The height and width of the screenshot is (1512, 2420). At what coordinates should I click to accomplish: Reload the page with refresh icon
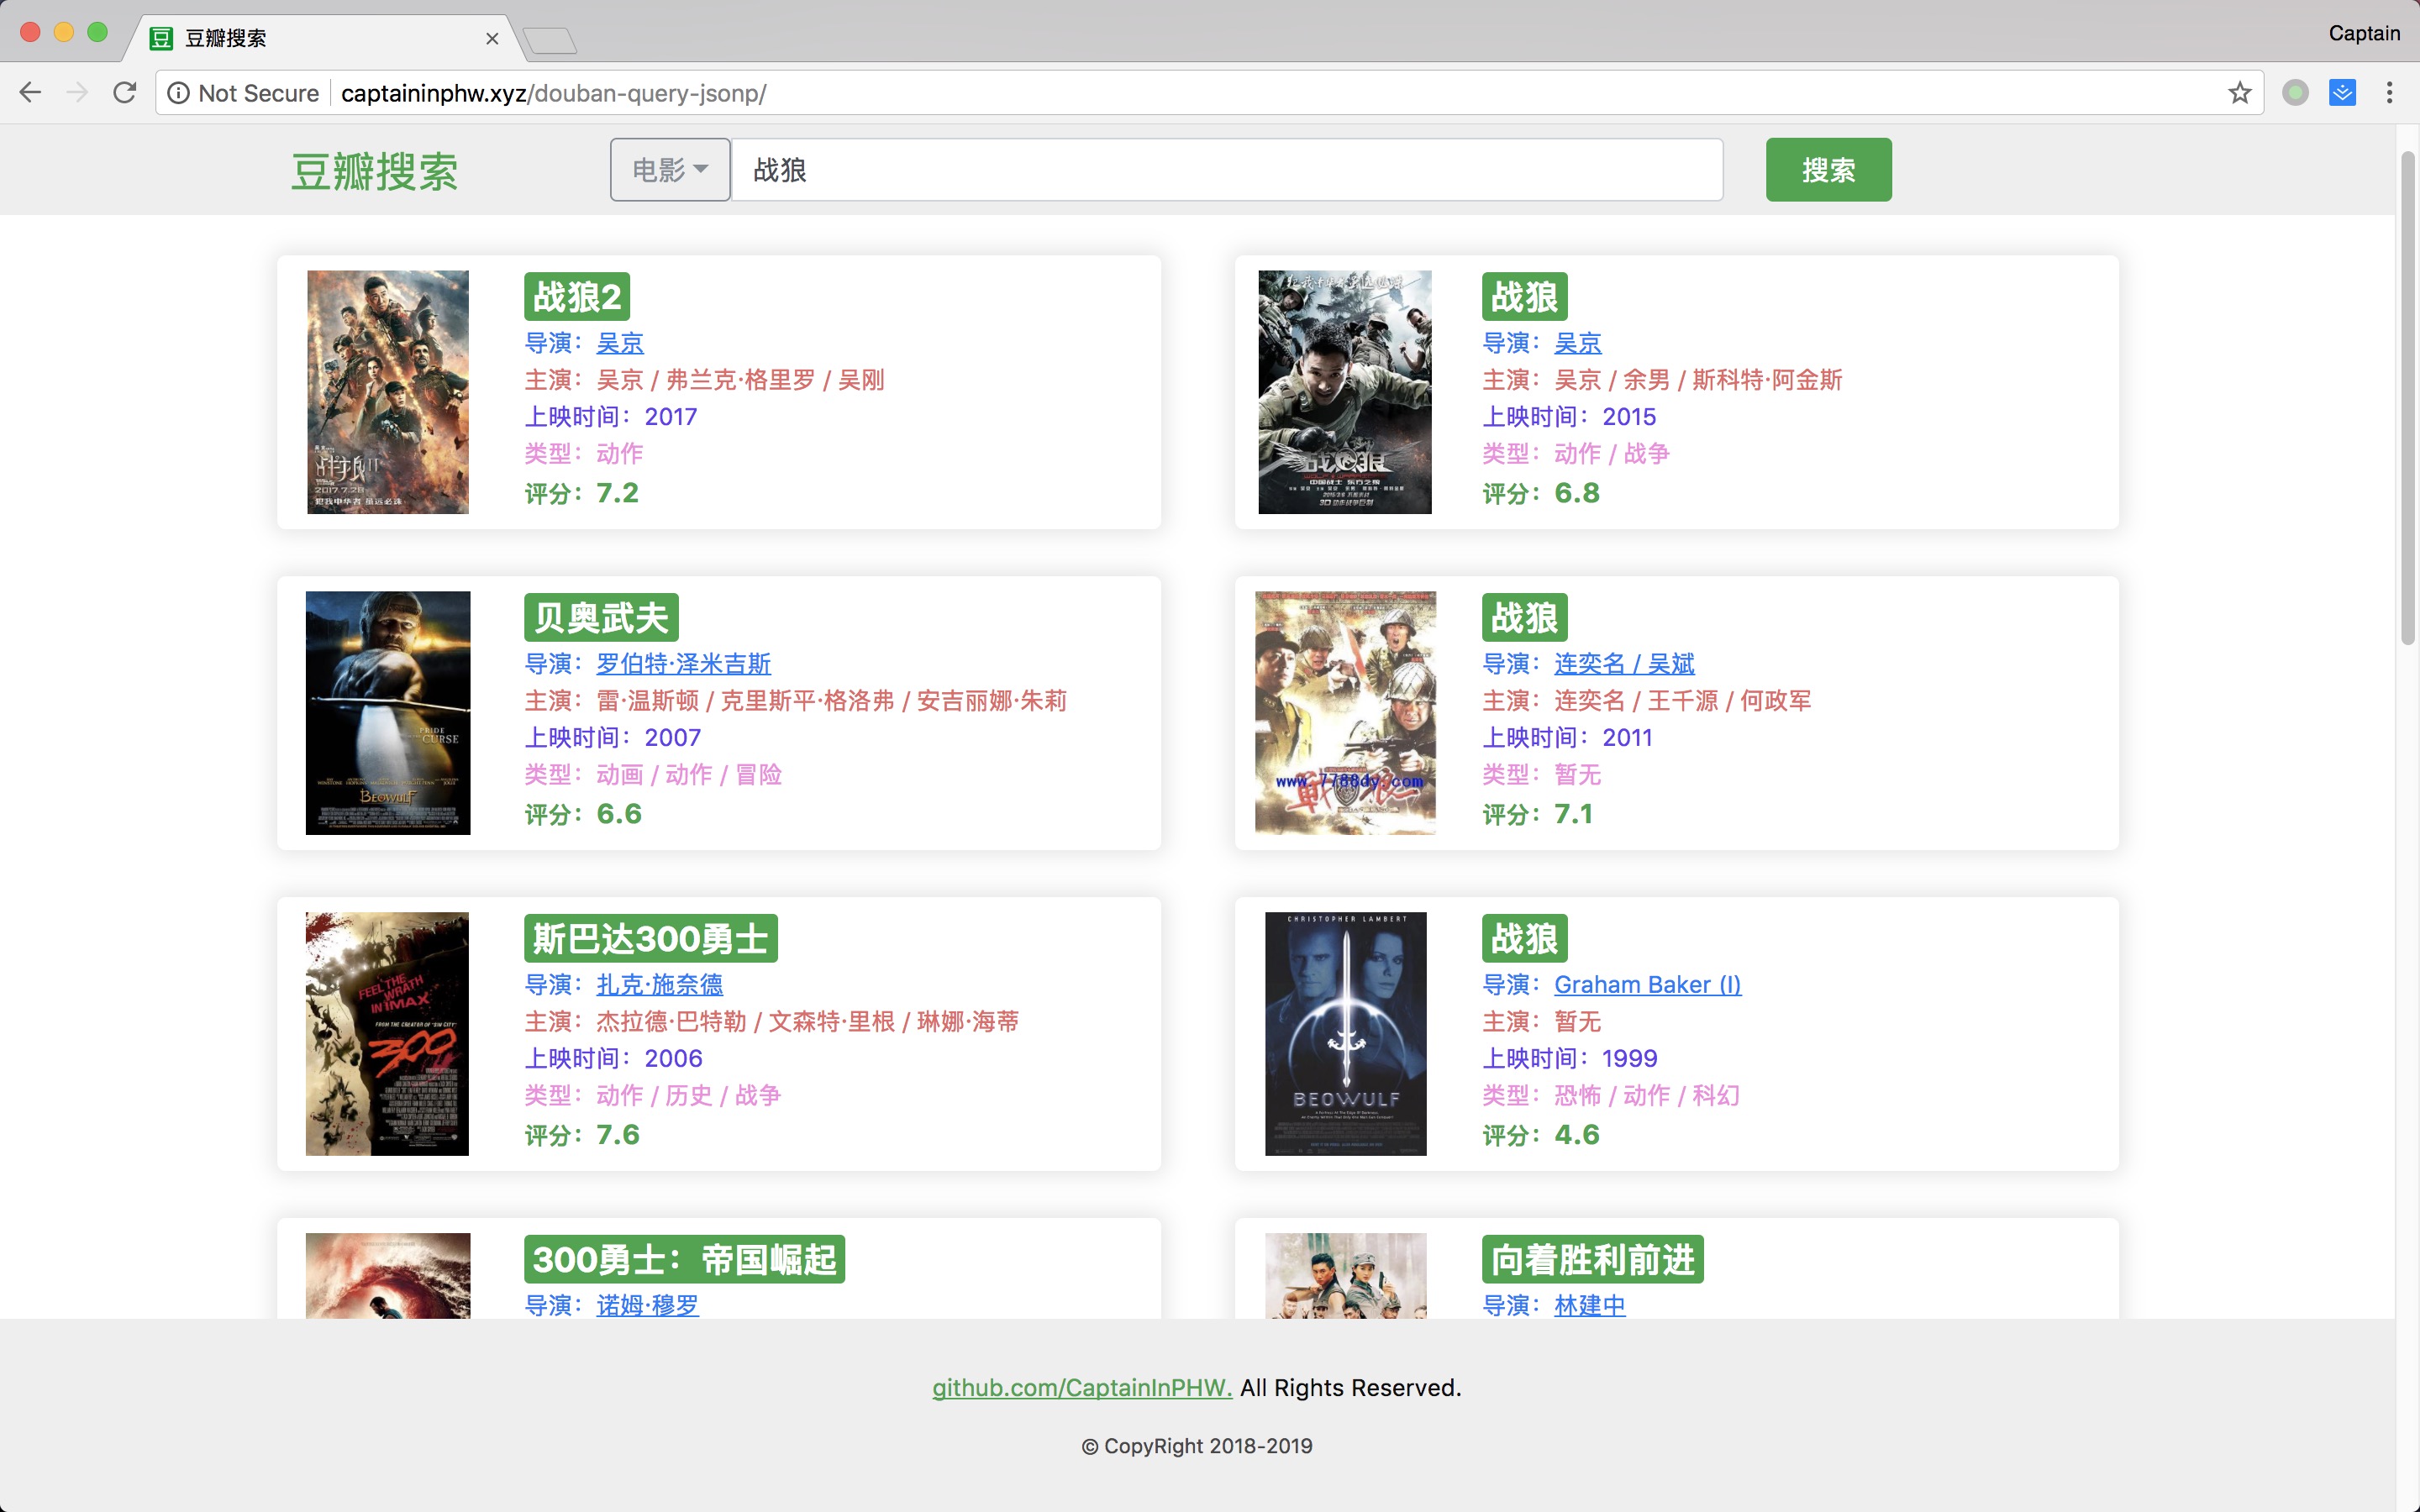(x=125, y=93)
